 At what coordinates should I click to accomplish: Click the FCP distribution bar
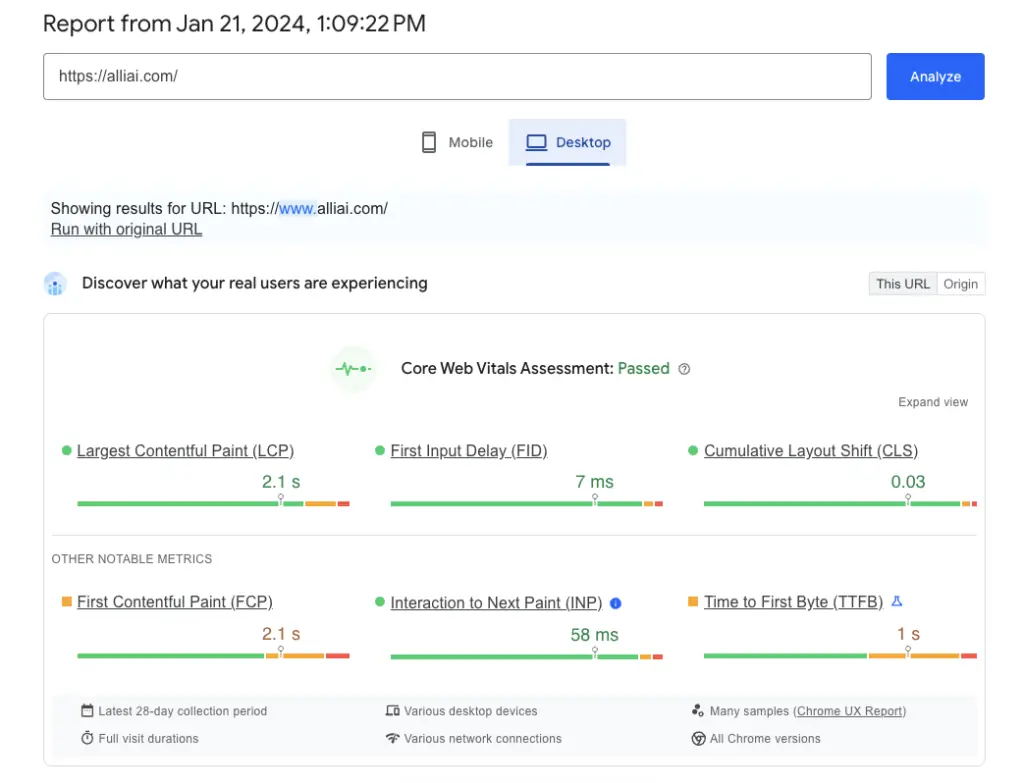click(x=214, y=655)
